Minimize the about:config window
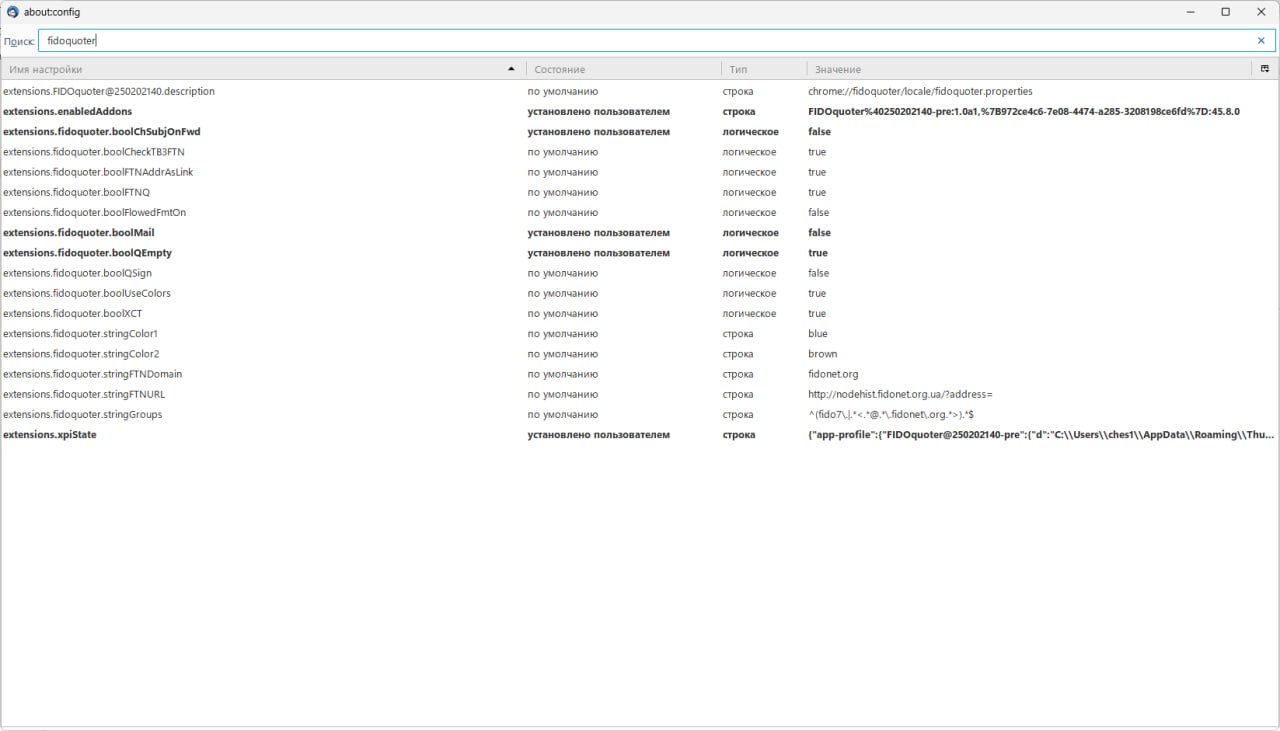 point(1190,12)
